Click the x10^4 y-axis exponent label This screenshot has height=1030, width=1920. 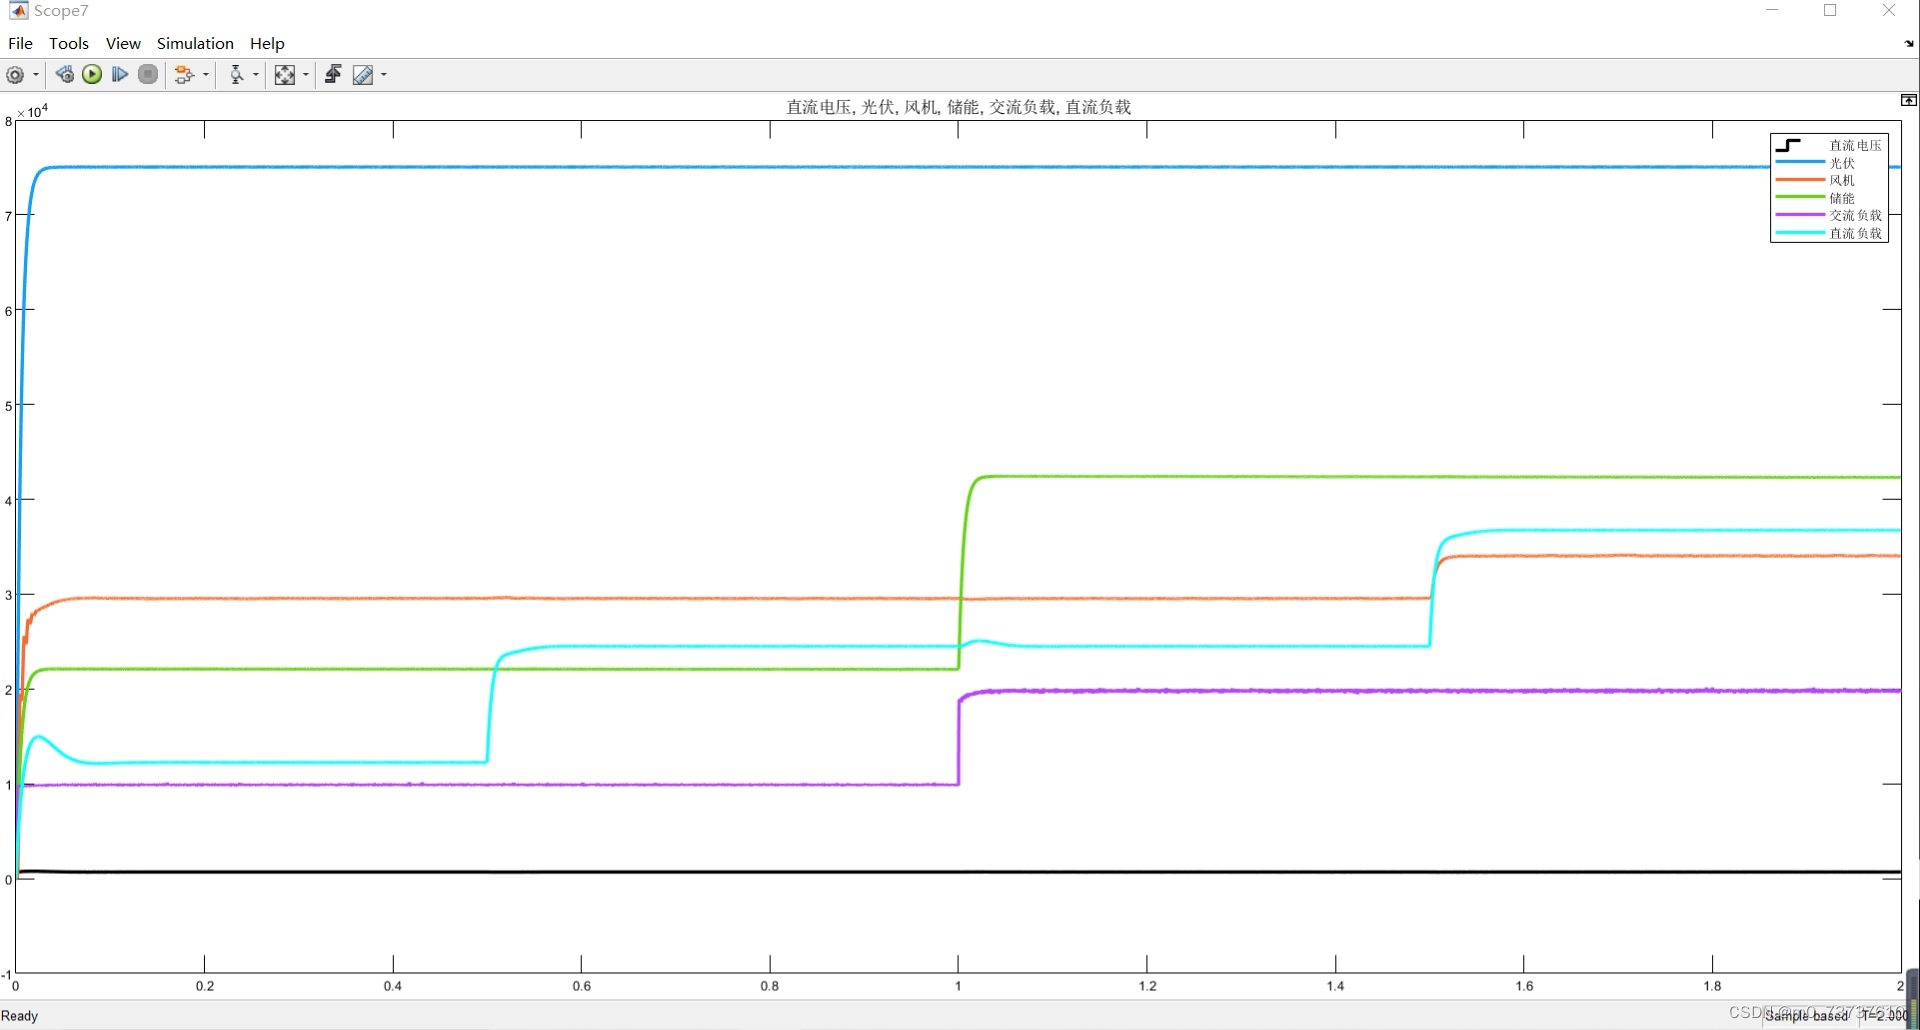(33, 111)
